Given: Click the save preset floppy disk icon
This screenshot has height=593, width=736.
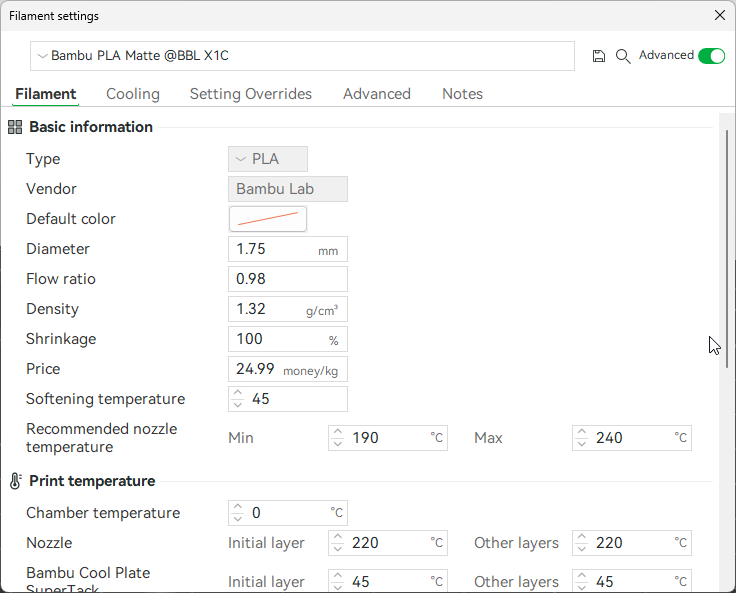Looking at the screenshot, I should [x=598, y=56].
